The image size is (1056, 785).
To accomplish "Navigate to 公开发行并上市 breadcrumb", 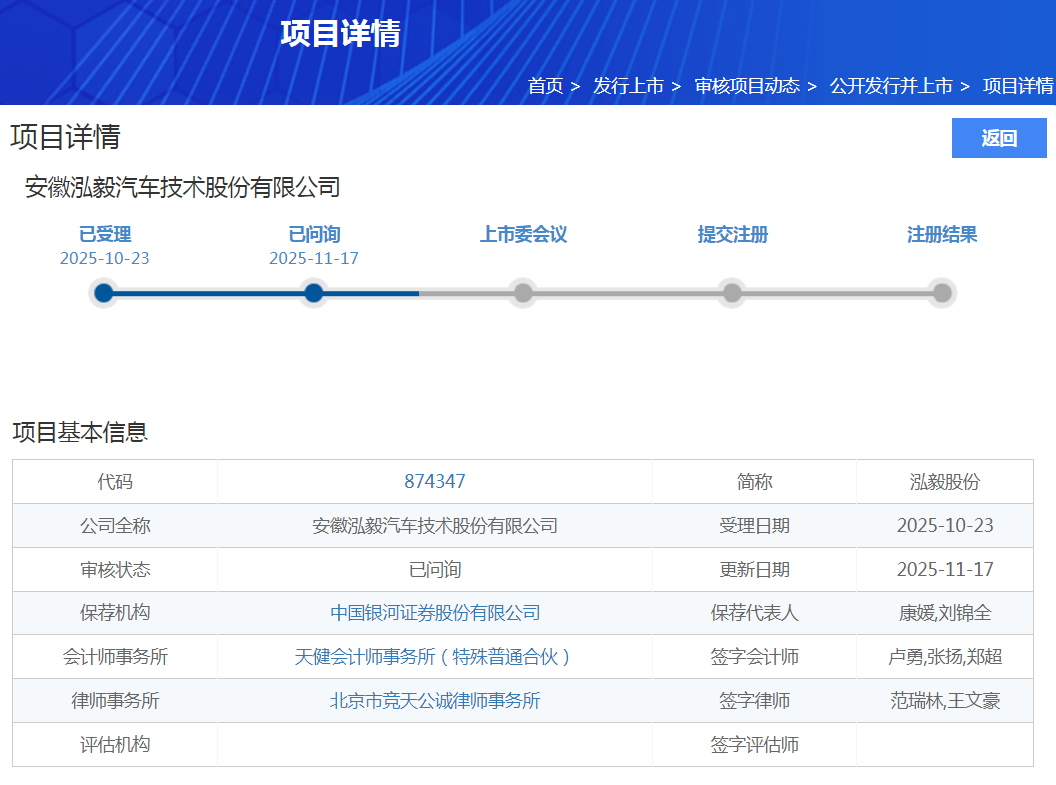I will click(x=891, y=86).
